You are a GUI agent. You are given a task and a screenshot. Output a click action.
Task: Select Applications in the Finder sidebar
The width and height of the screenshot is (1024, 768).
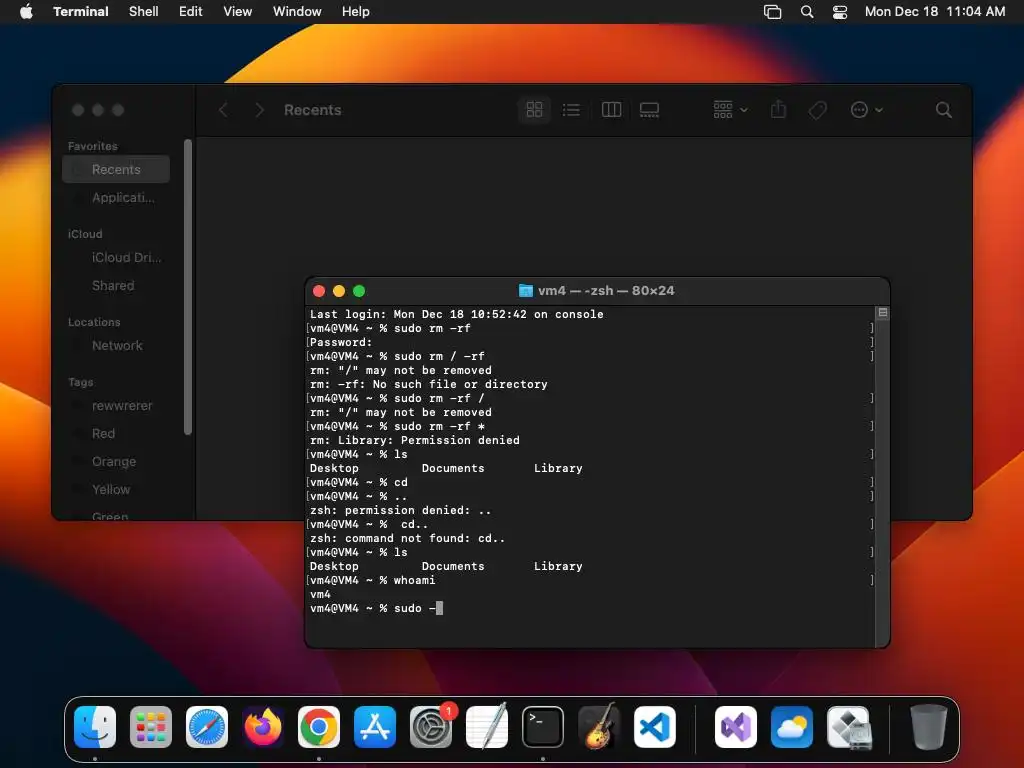[116, 197]
